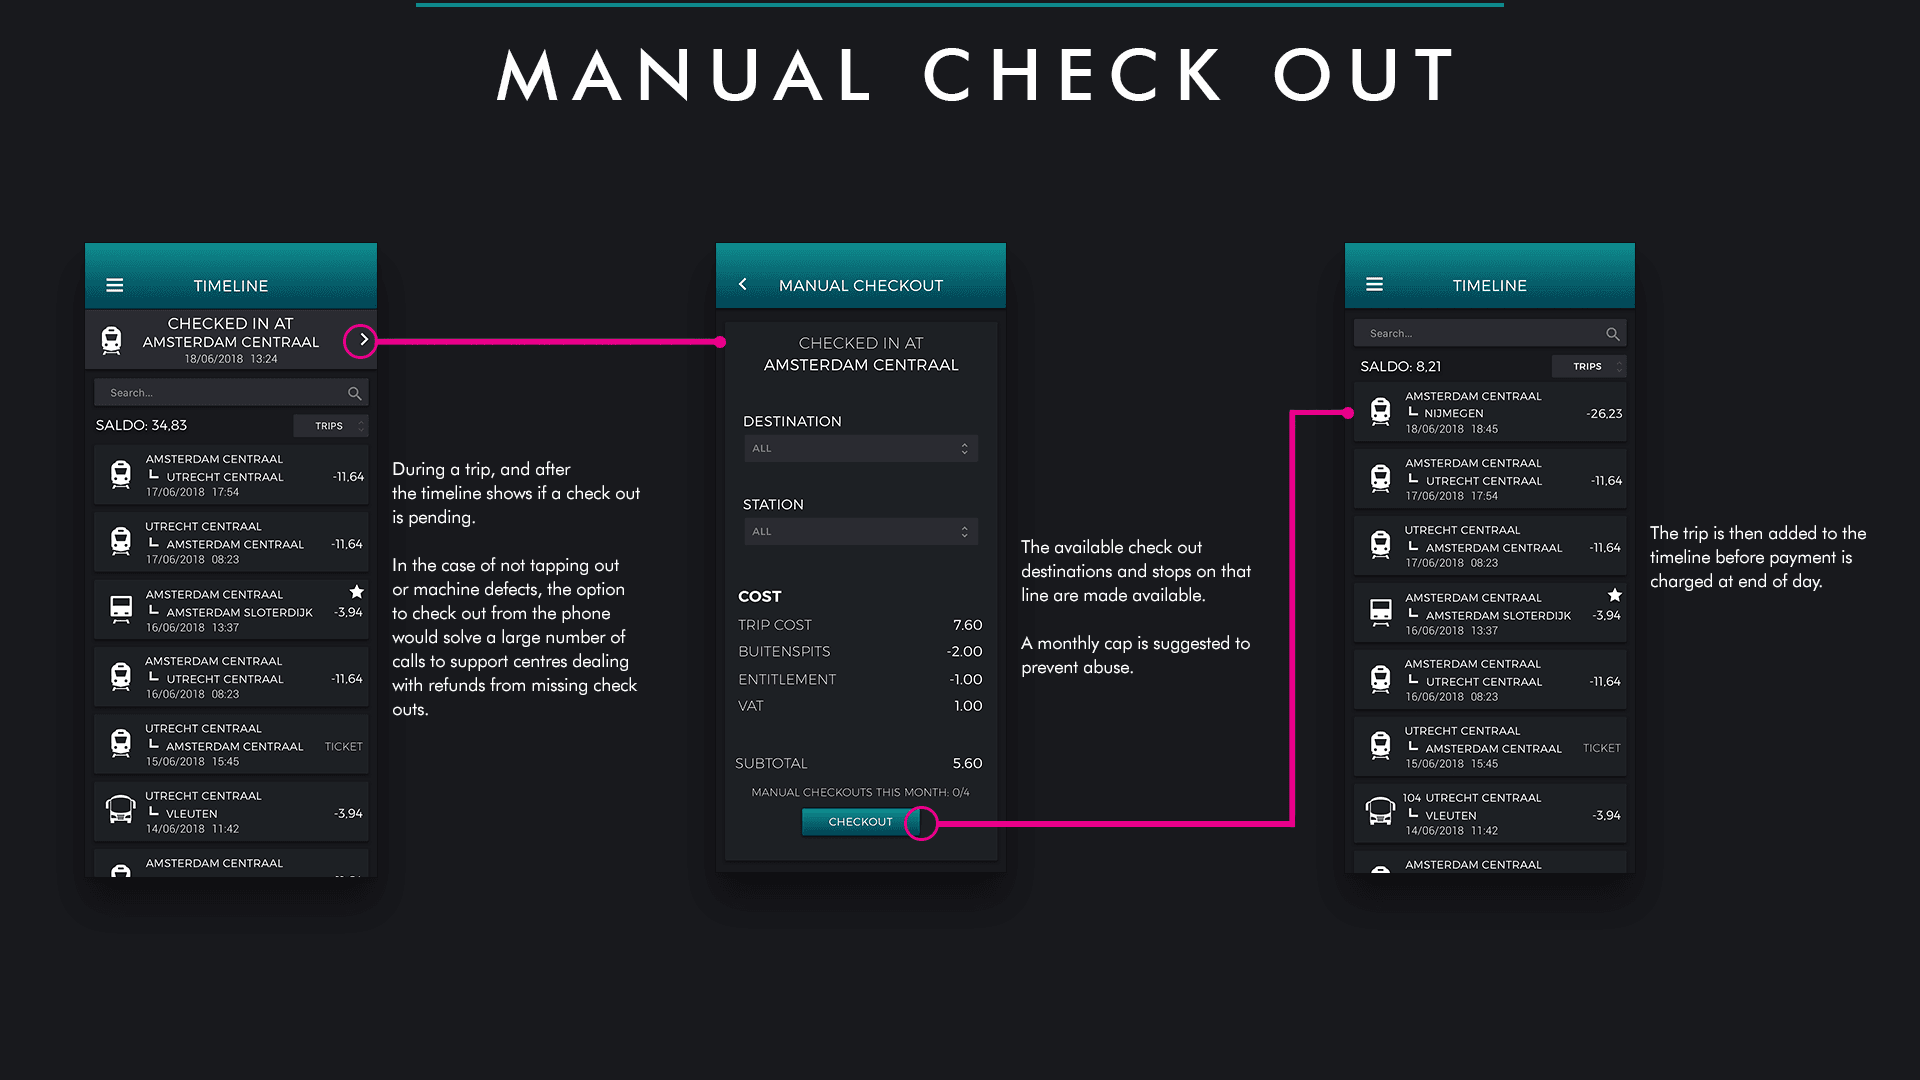The height and width of the screenshot is (1080, 1920).
Task: Click train icon on Nijmegen trip
Action: coord(1380,411)
